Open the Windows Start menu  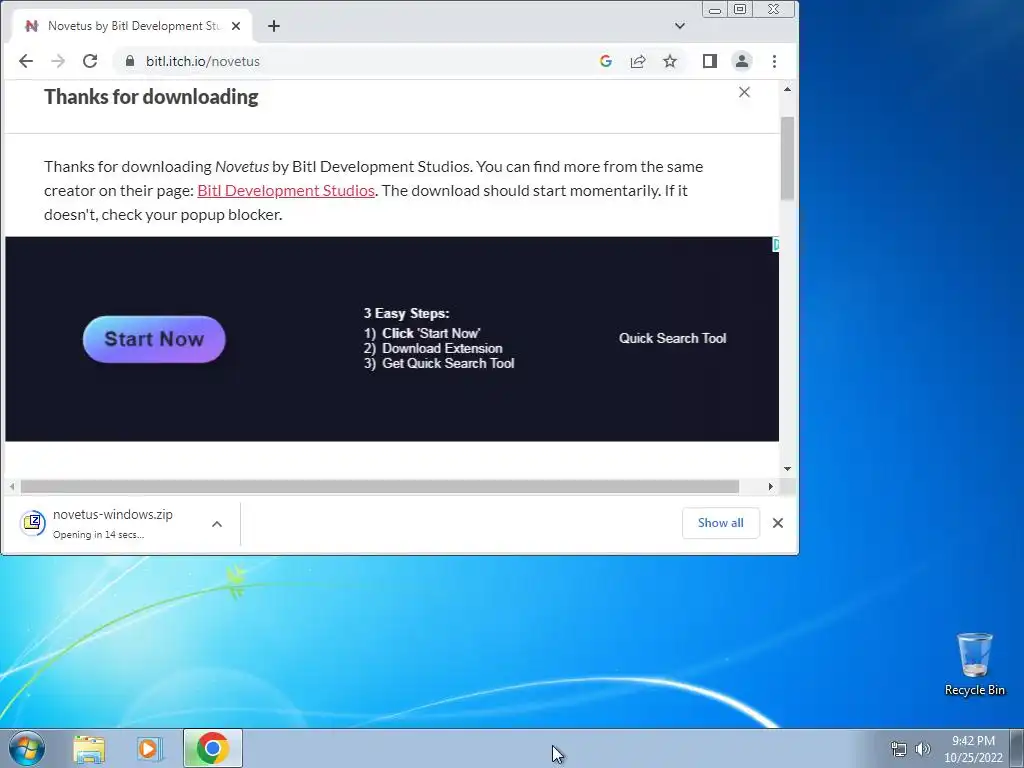tap(26, 748)
